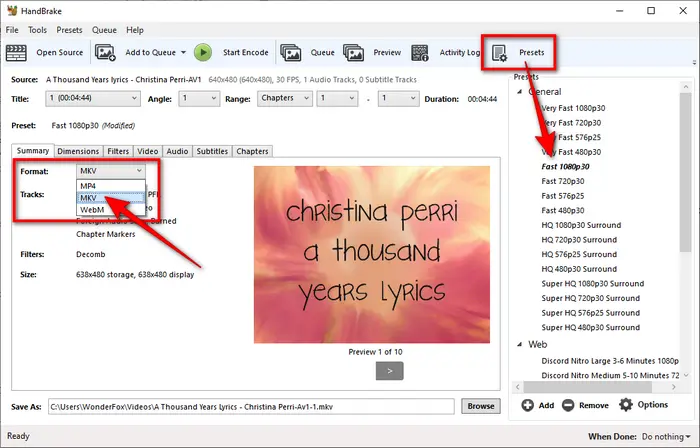Open the Add to Queue dropdown arrow
The width and height of the screenshot is (700, 448).
point(183,53)
